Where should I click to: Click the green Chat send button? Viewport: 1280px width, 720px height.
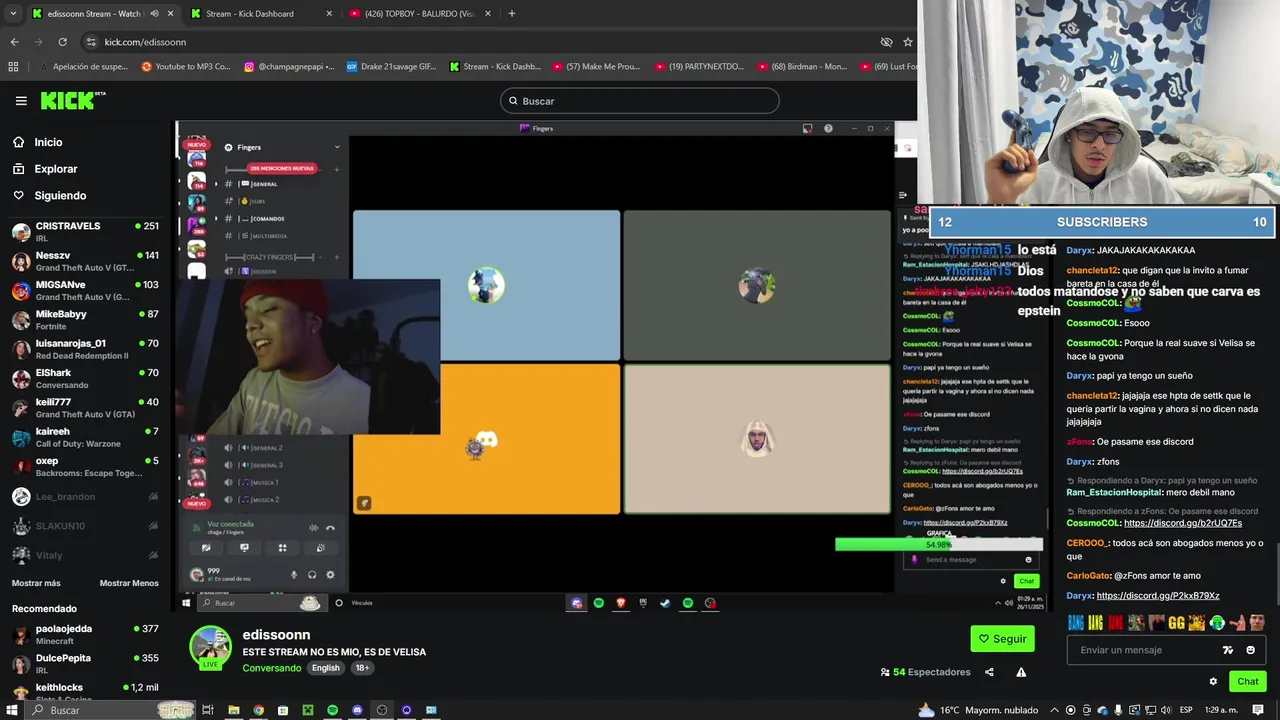tap(1247, 682)
